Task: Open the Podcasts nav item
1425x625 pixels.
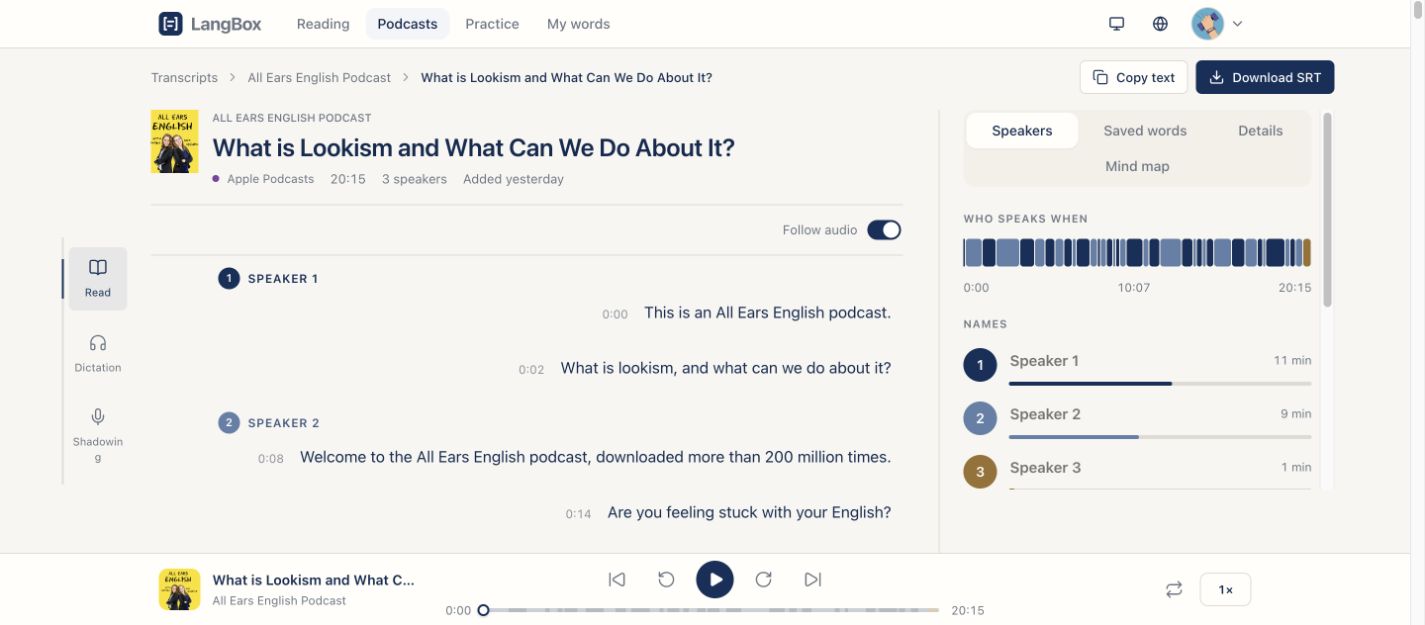Action: [407, 24]
